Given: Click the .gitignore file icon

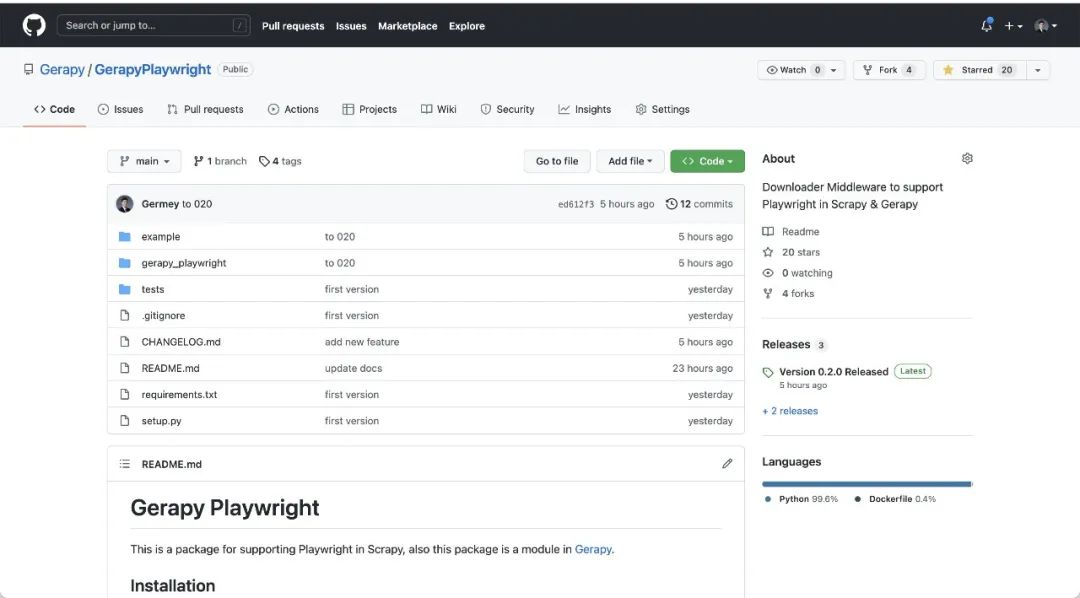Looking at the screenshot, I should (x=125, y=316).
